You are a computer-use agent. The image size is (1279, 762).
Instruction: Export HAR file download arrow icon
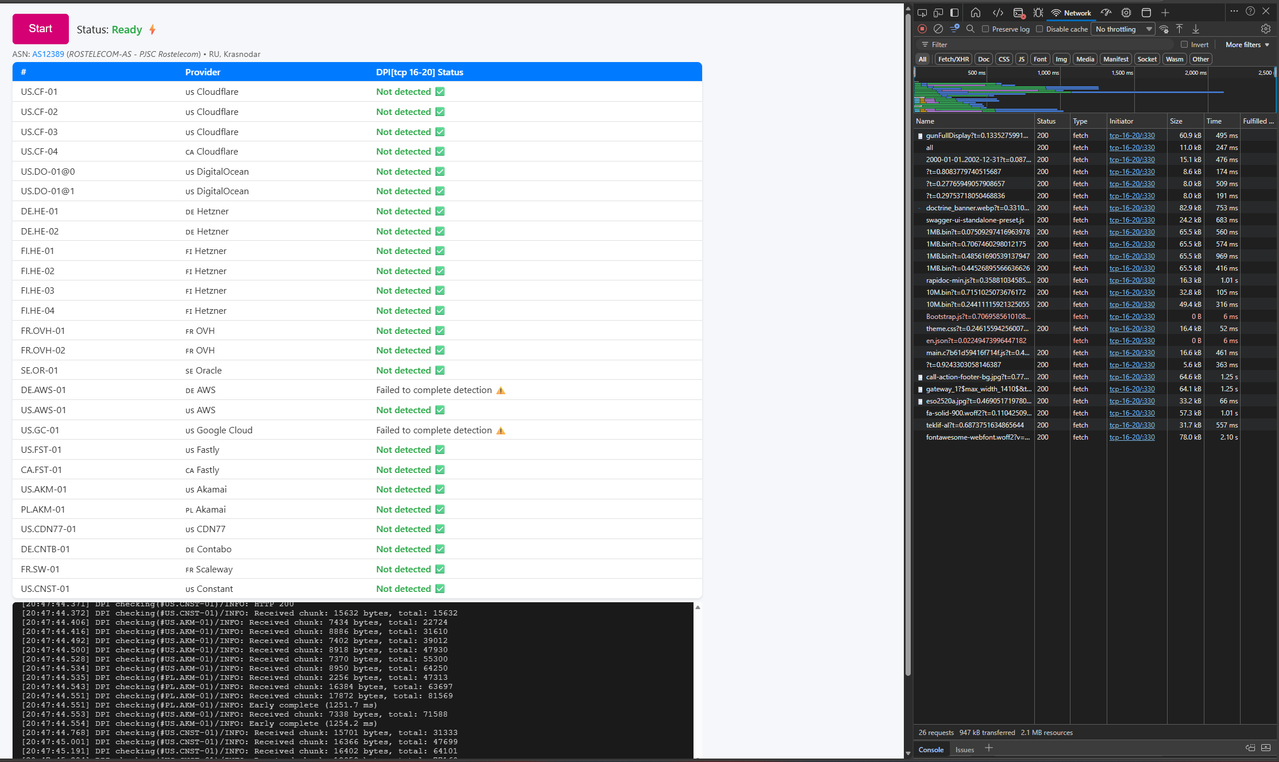tap(1196, 29)
